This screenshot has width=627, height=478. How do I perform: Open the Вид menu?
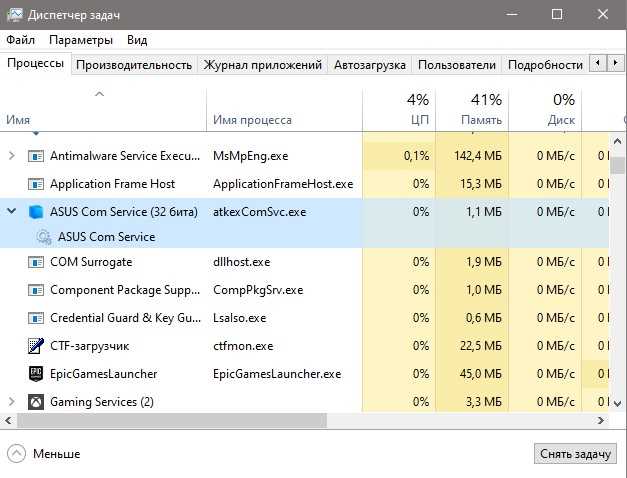coord(137,40)
